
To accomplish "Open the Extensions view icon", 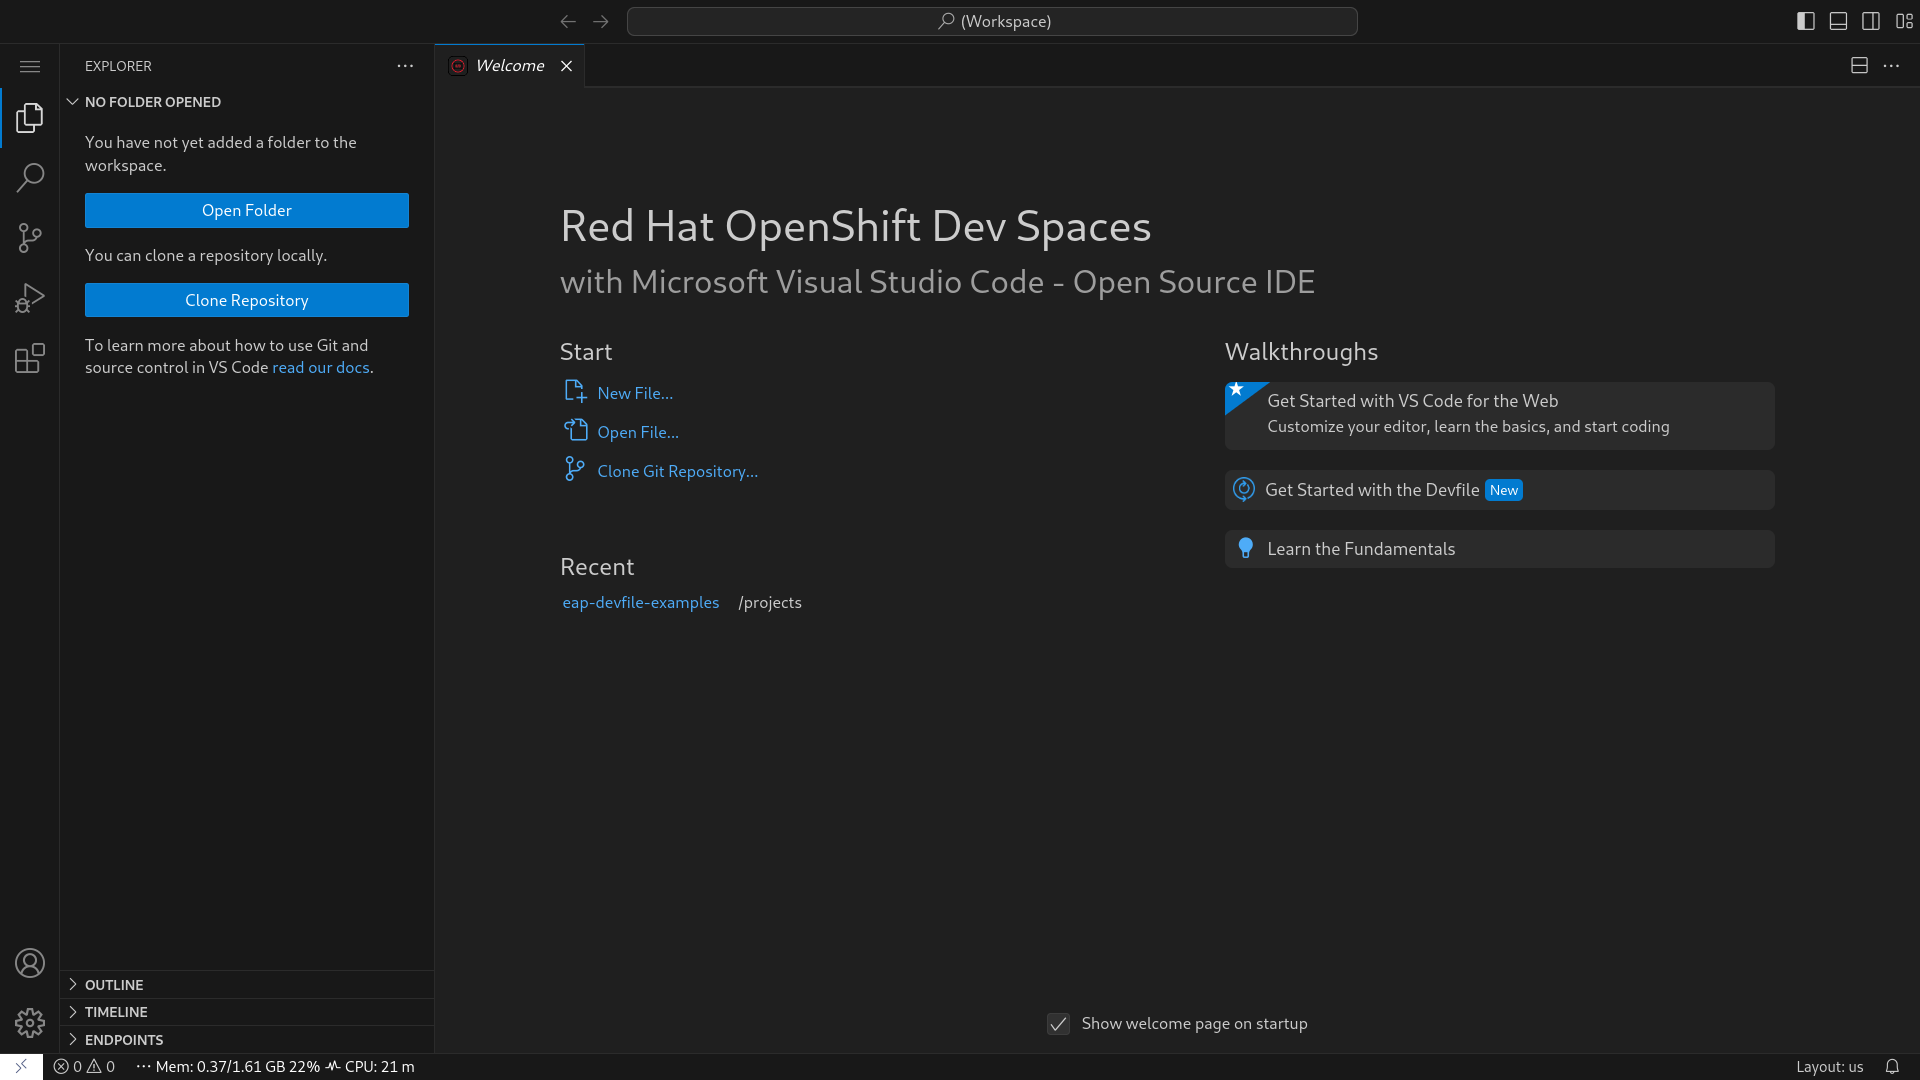I will 30,358.
